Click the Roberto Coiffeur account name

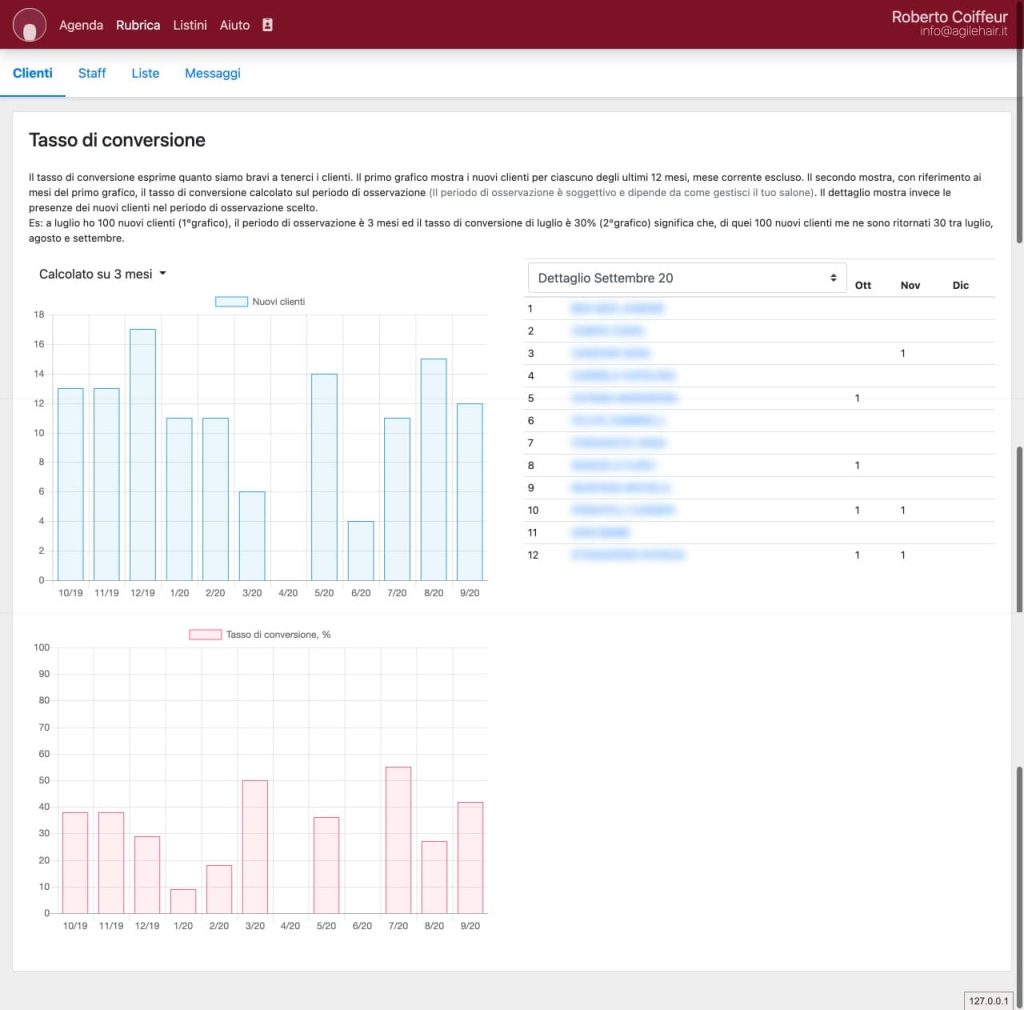pyautogui.click(x=951, y=17)
